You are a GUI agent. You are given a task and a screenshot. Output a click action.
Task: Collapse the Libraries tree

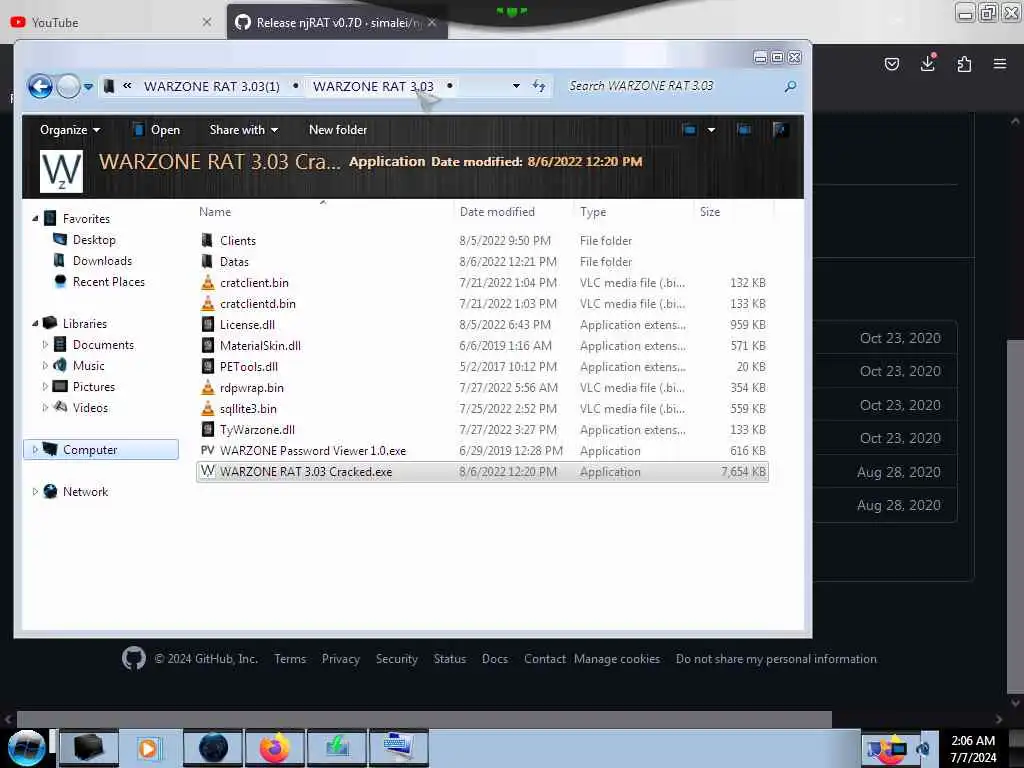click(x=35, y=323)
